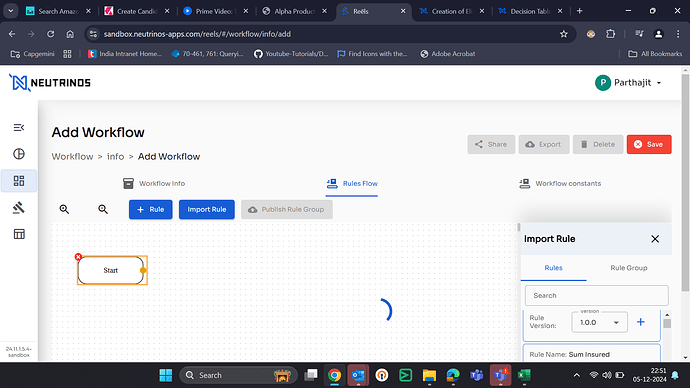Collapse the sidebar menu icon

(x=19, y=128)
